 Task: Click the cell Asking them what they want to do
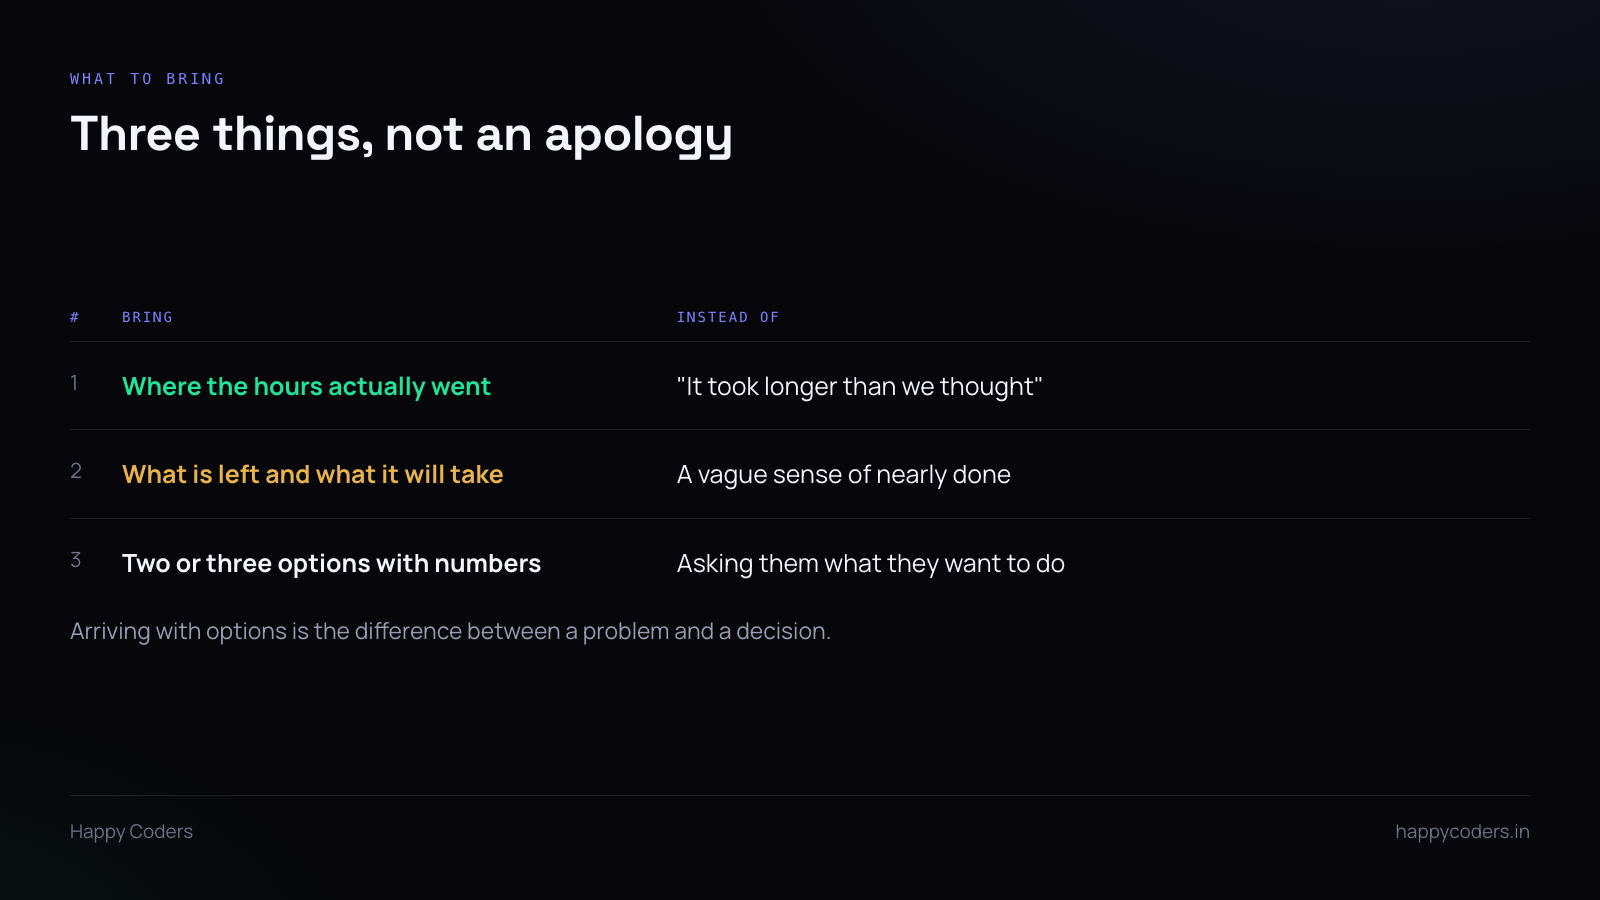click(871, 564)
